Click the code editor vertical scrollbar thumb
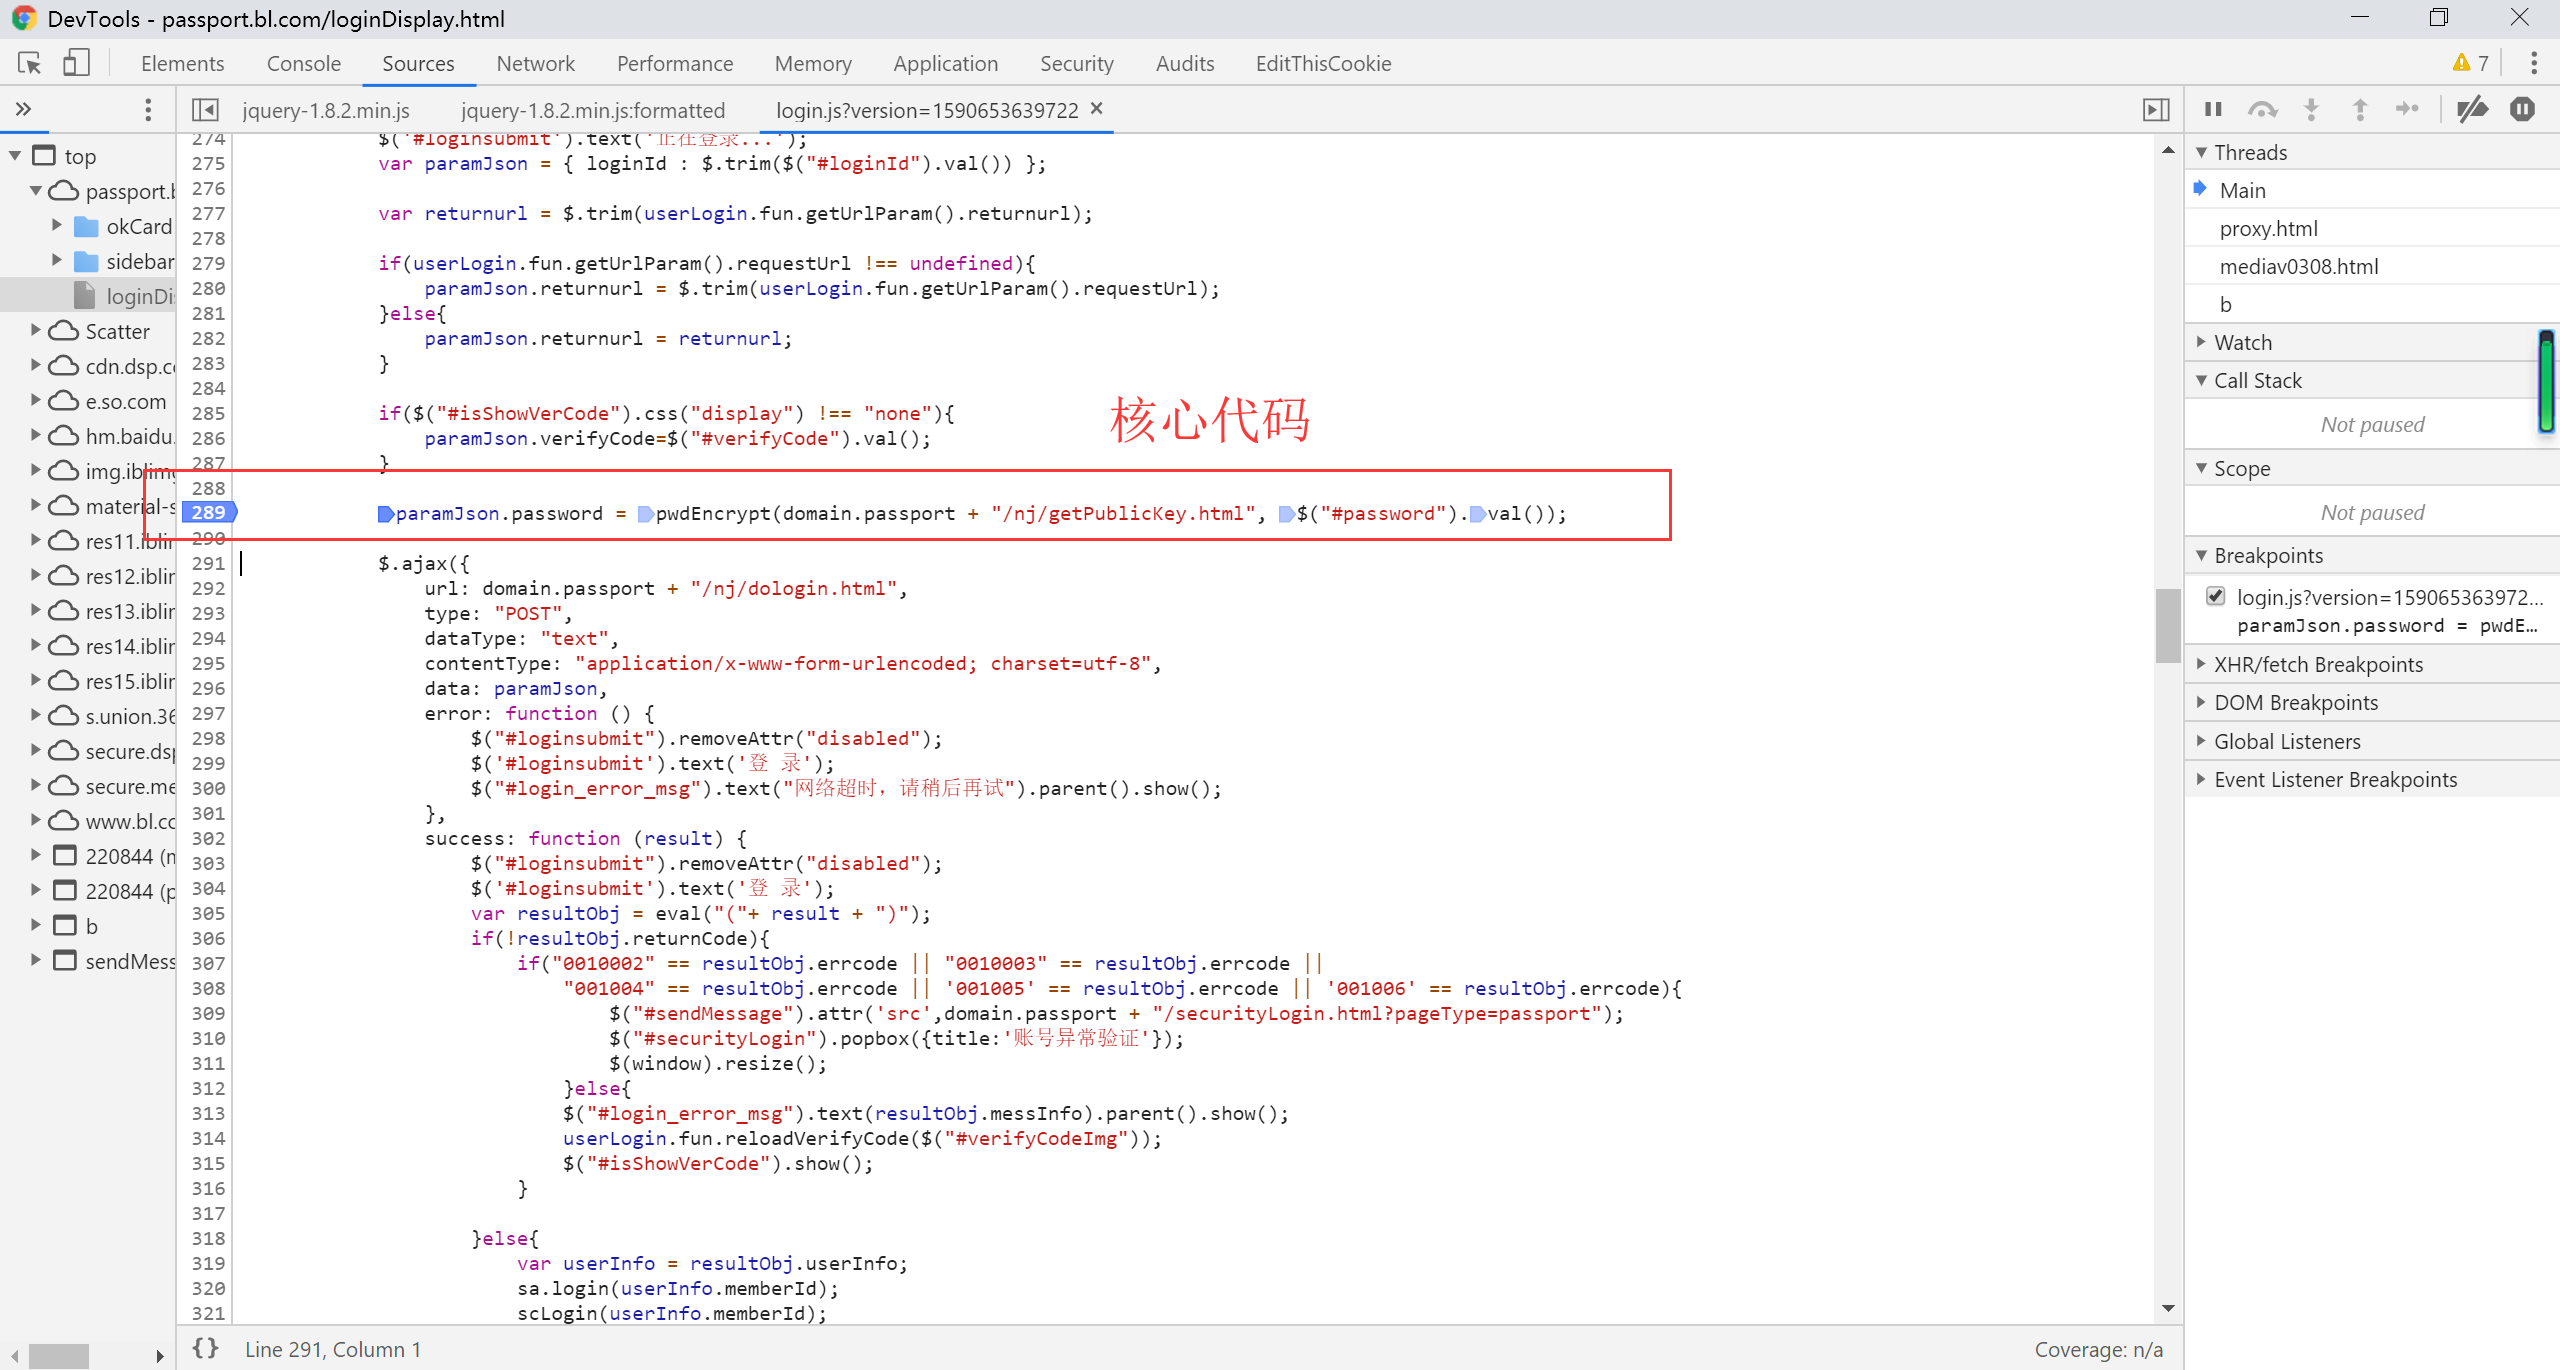This screenshot has width=2560, height=1370. 2167,625
